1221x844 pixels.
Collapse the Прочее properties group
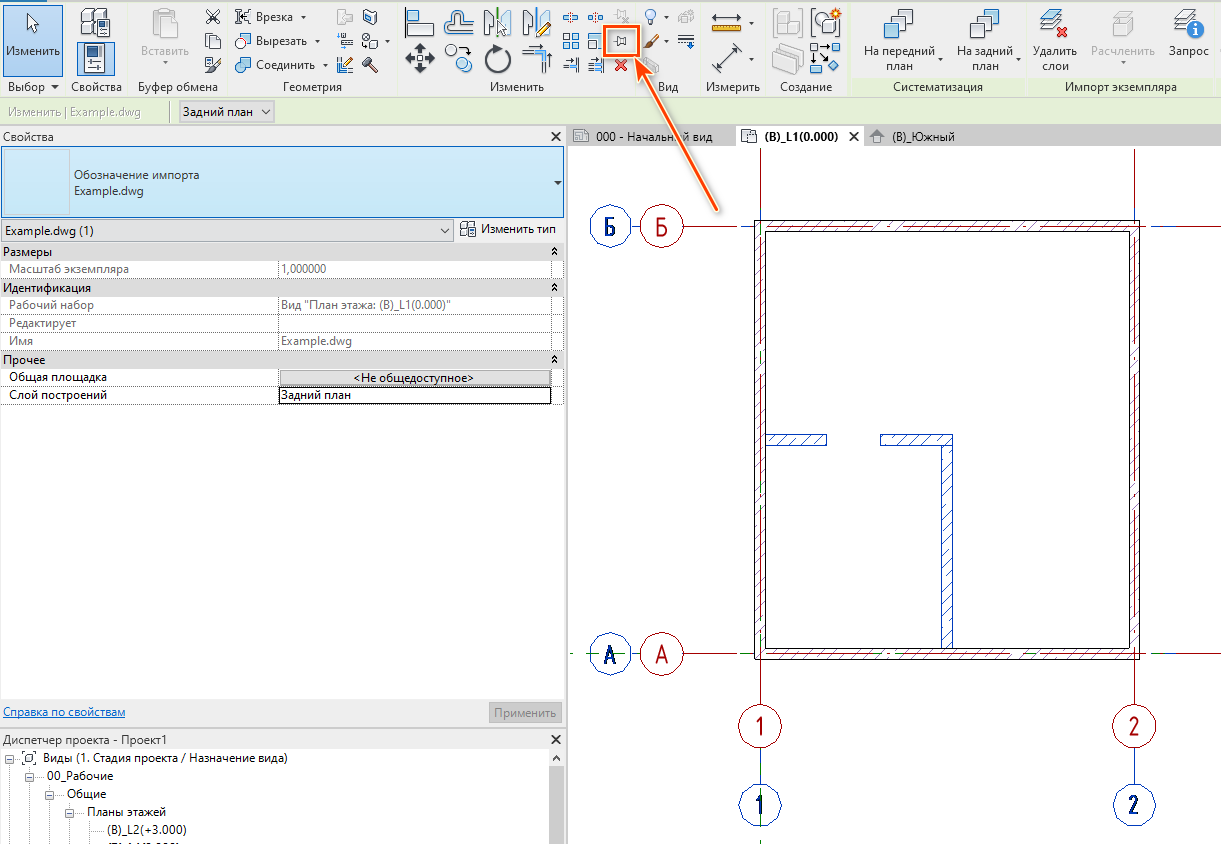tap(555, 360)
